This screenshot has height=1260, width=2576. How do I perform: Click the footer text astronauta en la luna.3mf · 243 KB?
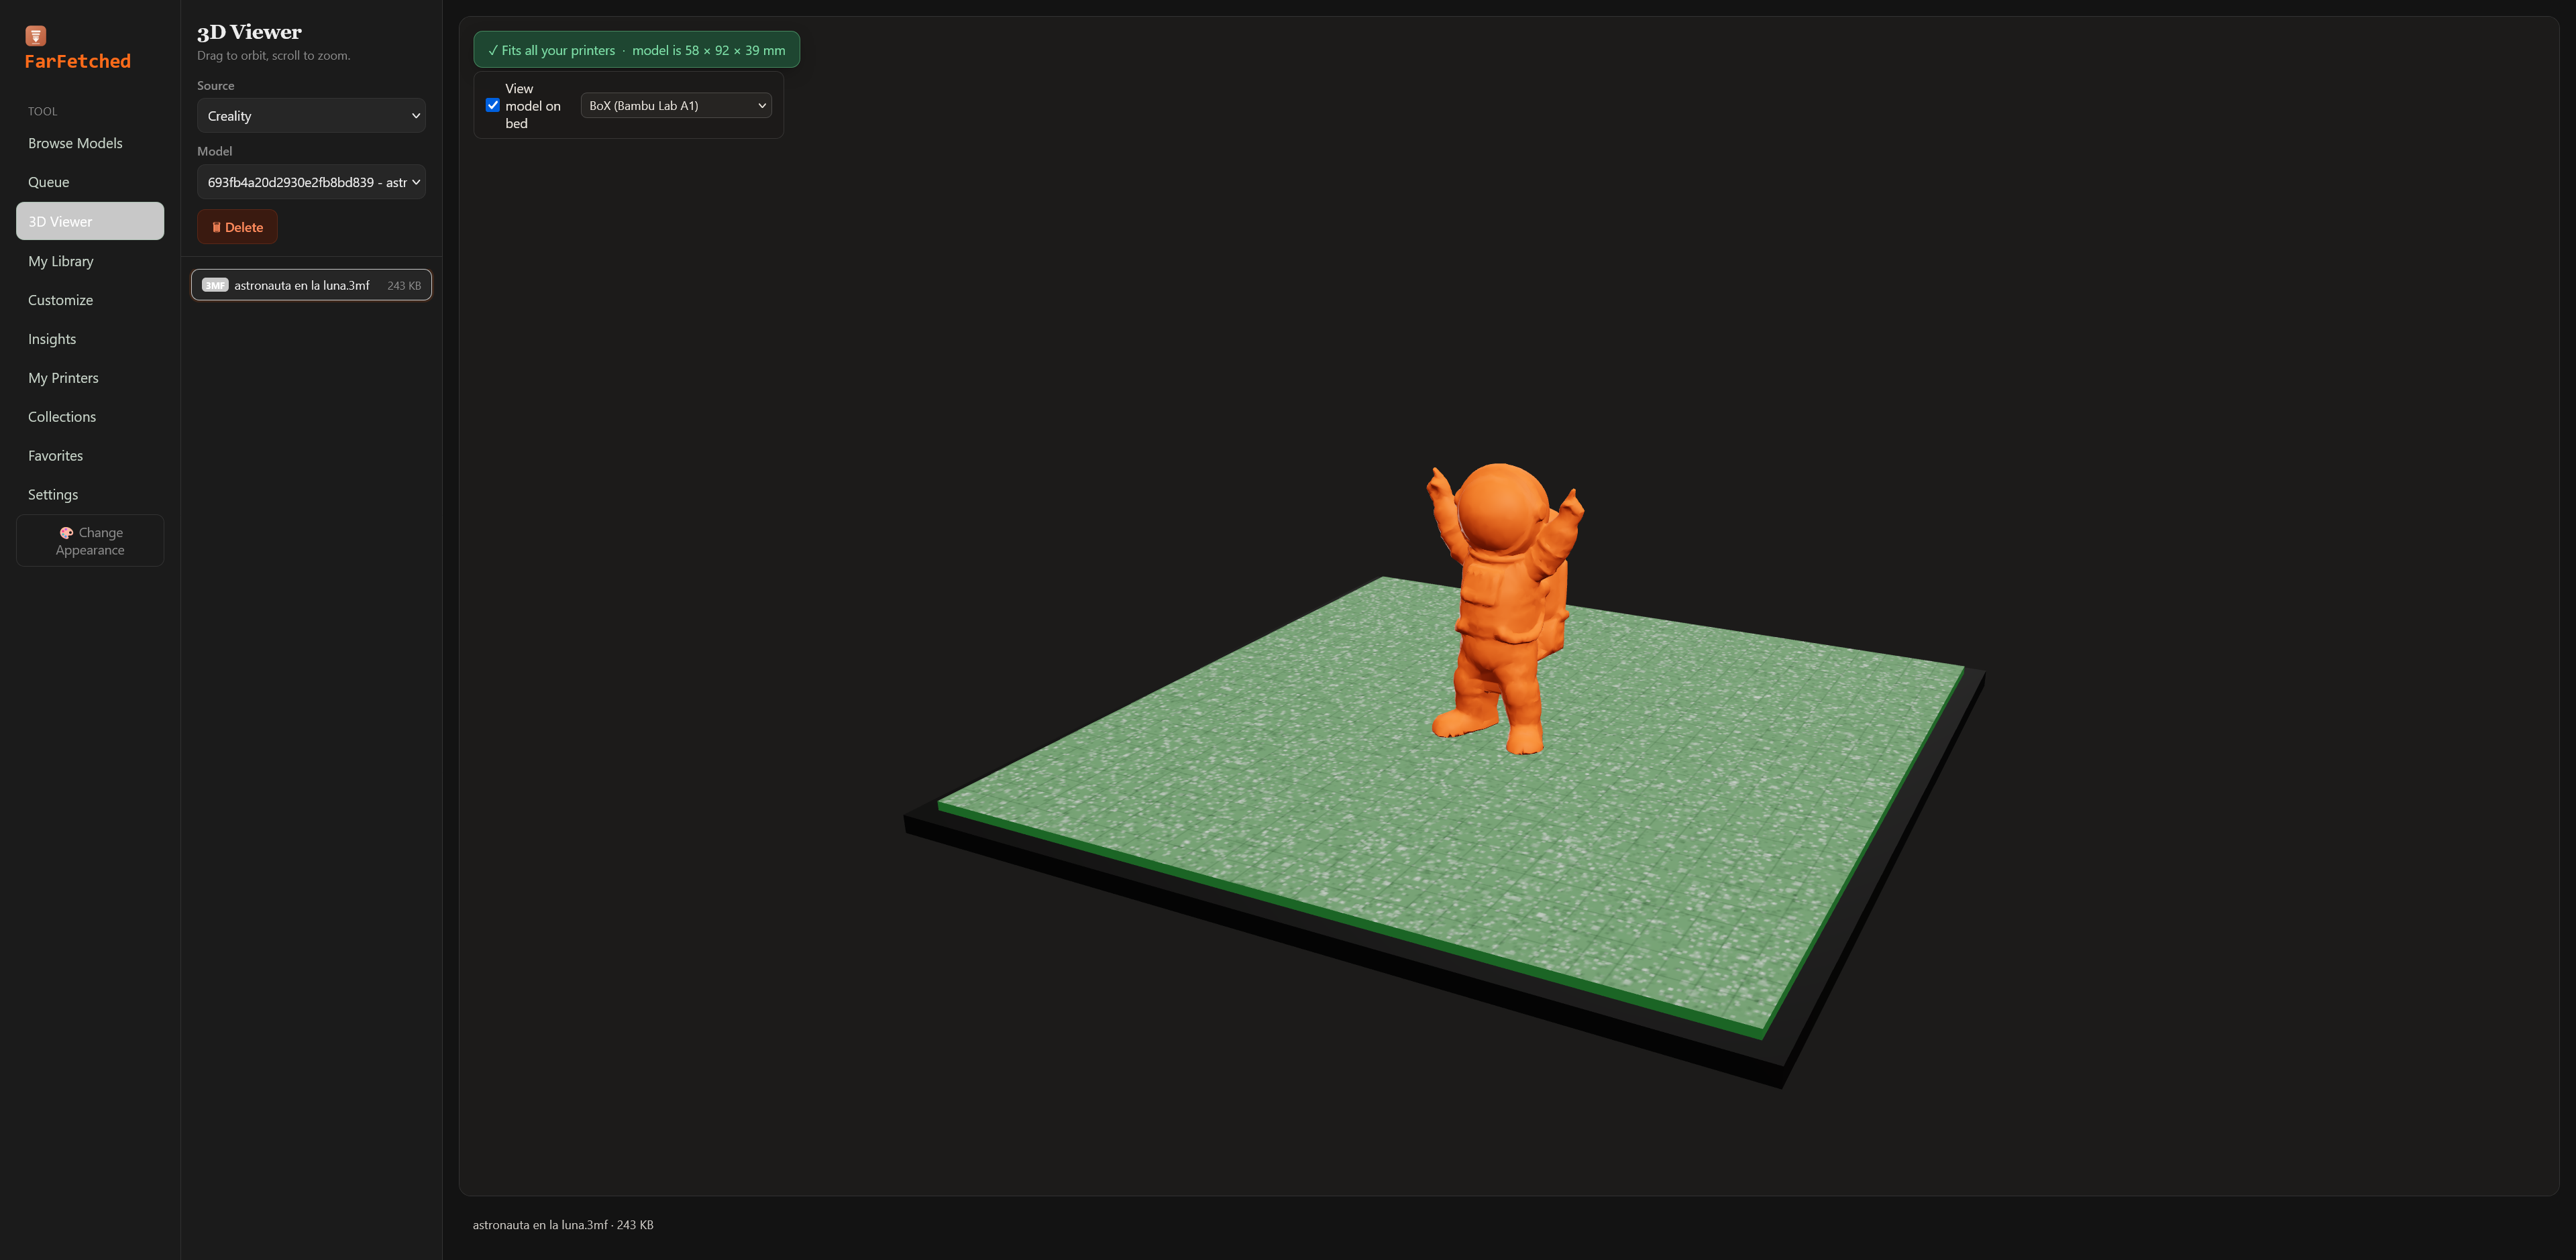[x=563, y=1225]
